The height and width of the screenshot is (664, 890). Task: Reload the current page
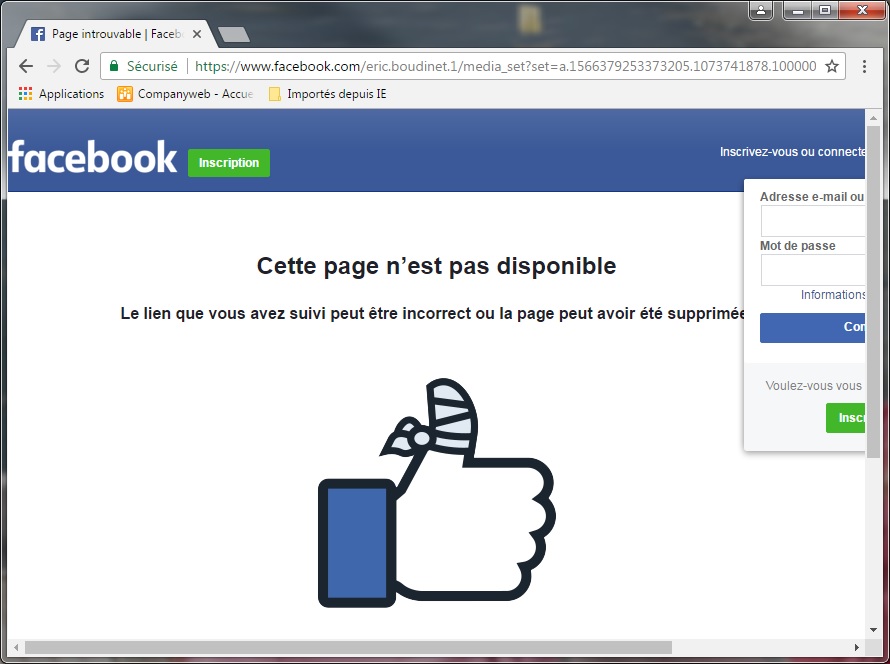82,66
